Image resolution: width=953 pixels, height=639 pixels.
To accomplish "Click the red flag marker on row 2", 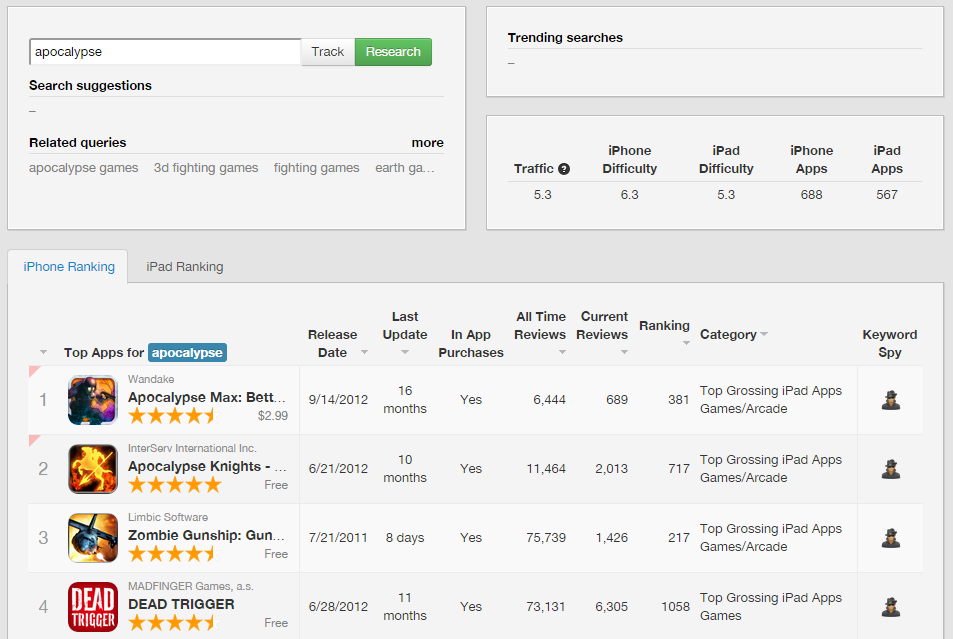I will 33,440.
